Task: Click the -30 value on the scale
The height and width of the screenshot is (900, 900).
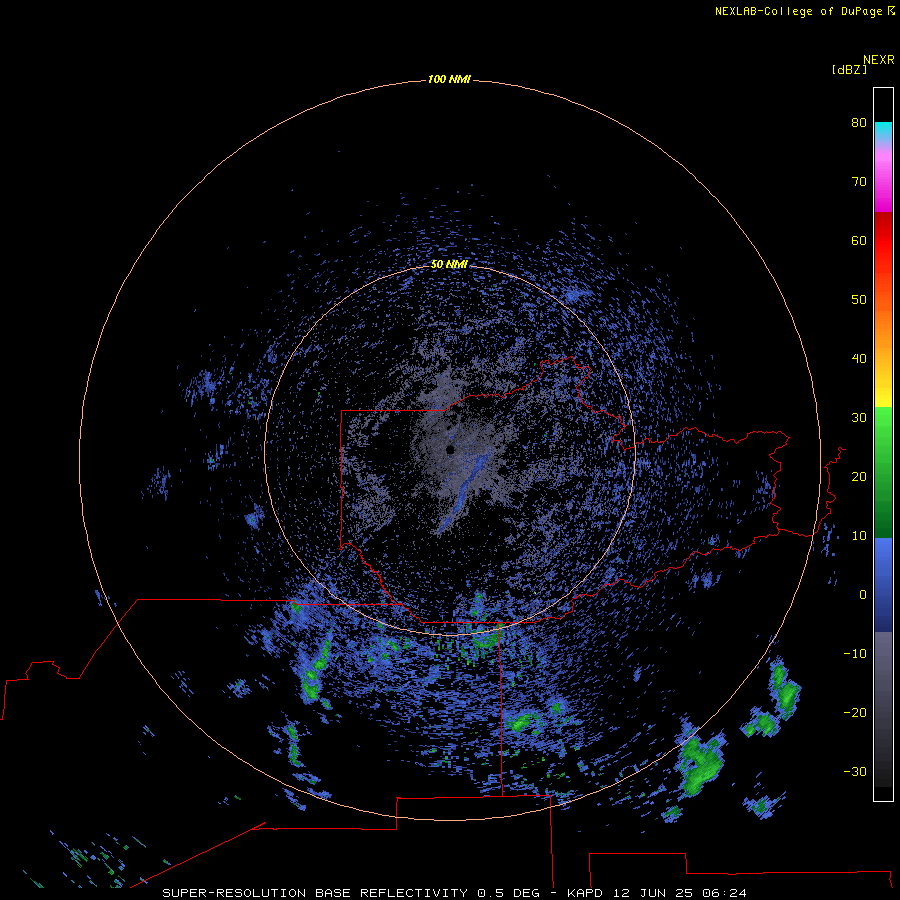Action: pos(855,771)
